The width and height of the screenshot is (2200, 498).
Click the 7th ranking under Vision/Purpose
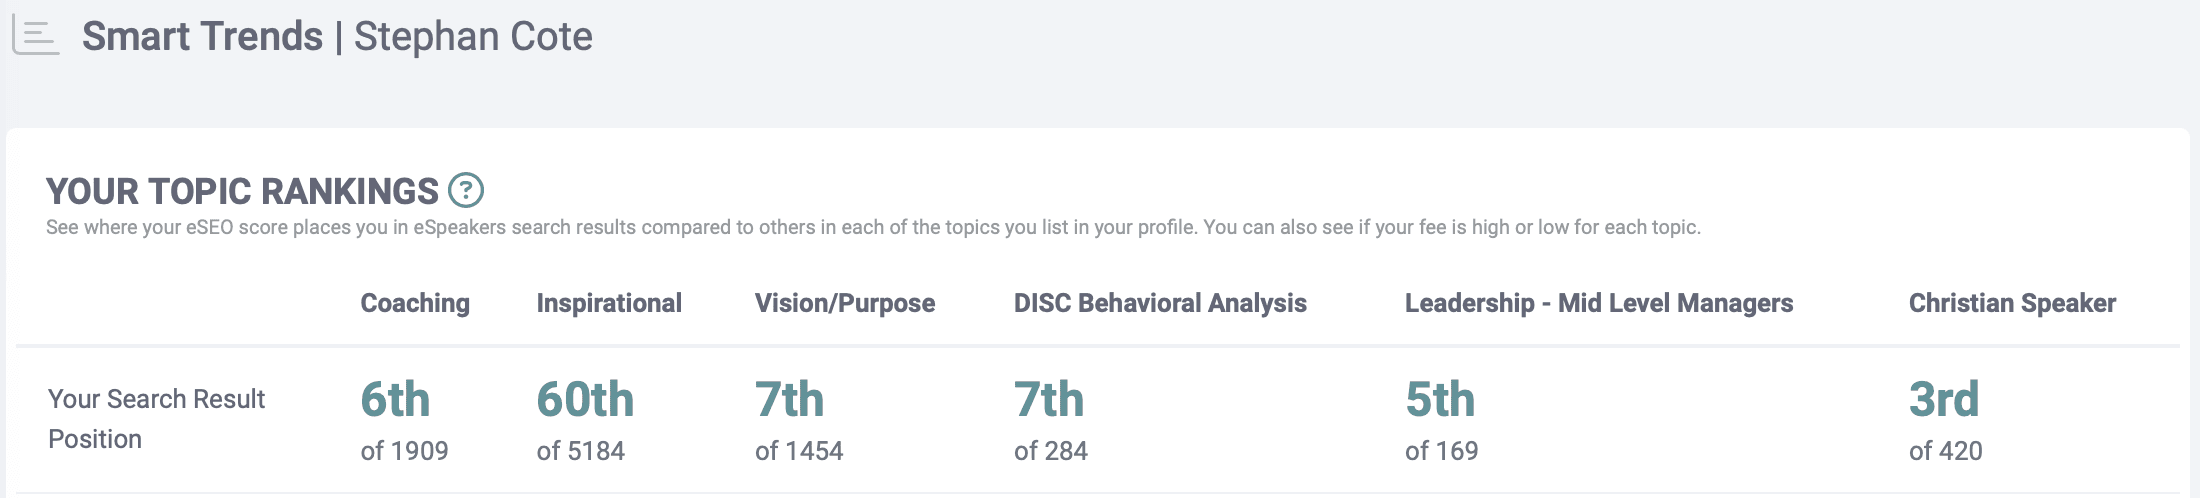[789, 400]
